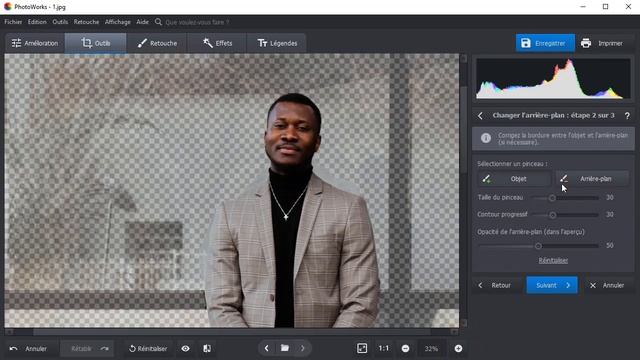Click the Annuler undo button in bottom bar
Screen dimensions: 640x360
(29, 349)
